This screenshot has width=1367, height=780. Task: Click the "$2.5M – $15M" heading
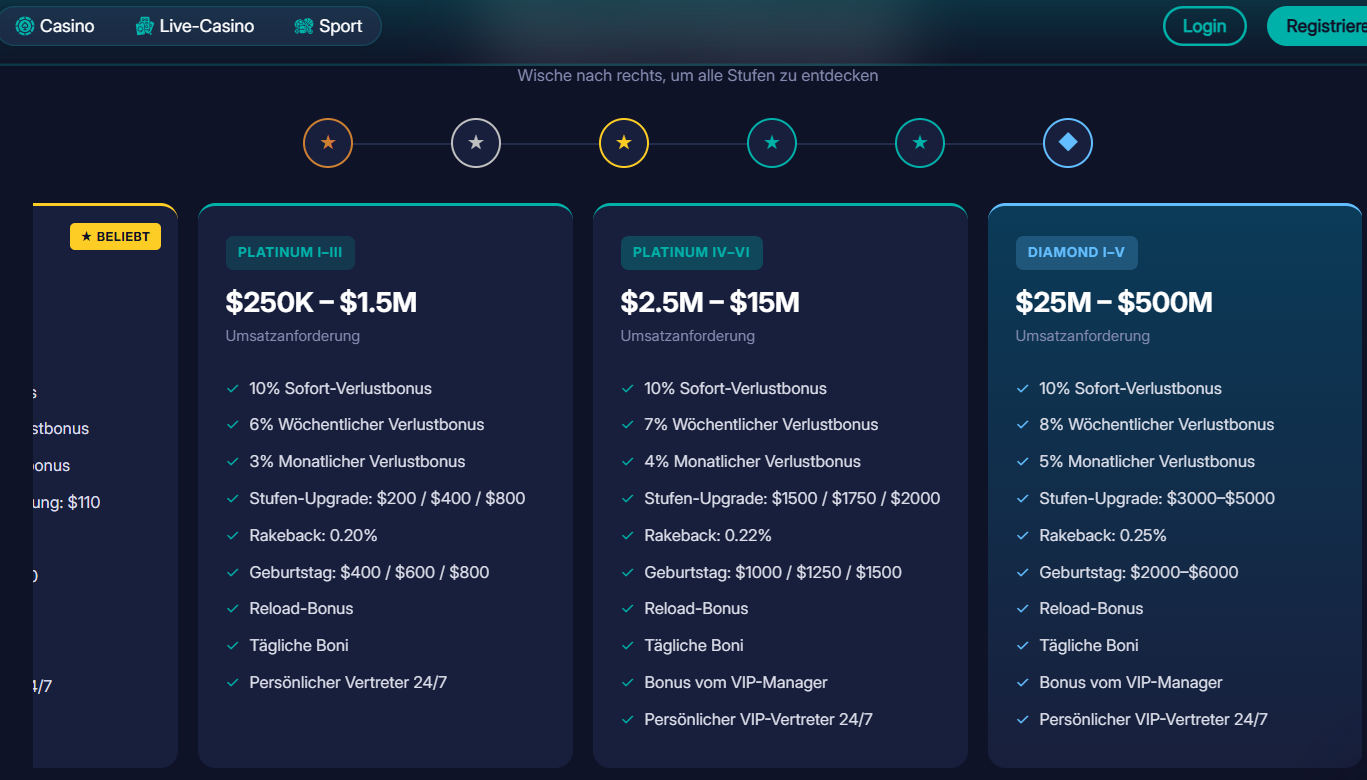[x=710, y=302]
